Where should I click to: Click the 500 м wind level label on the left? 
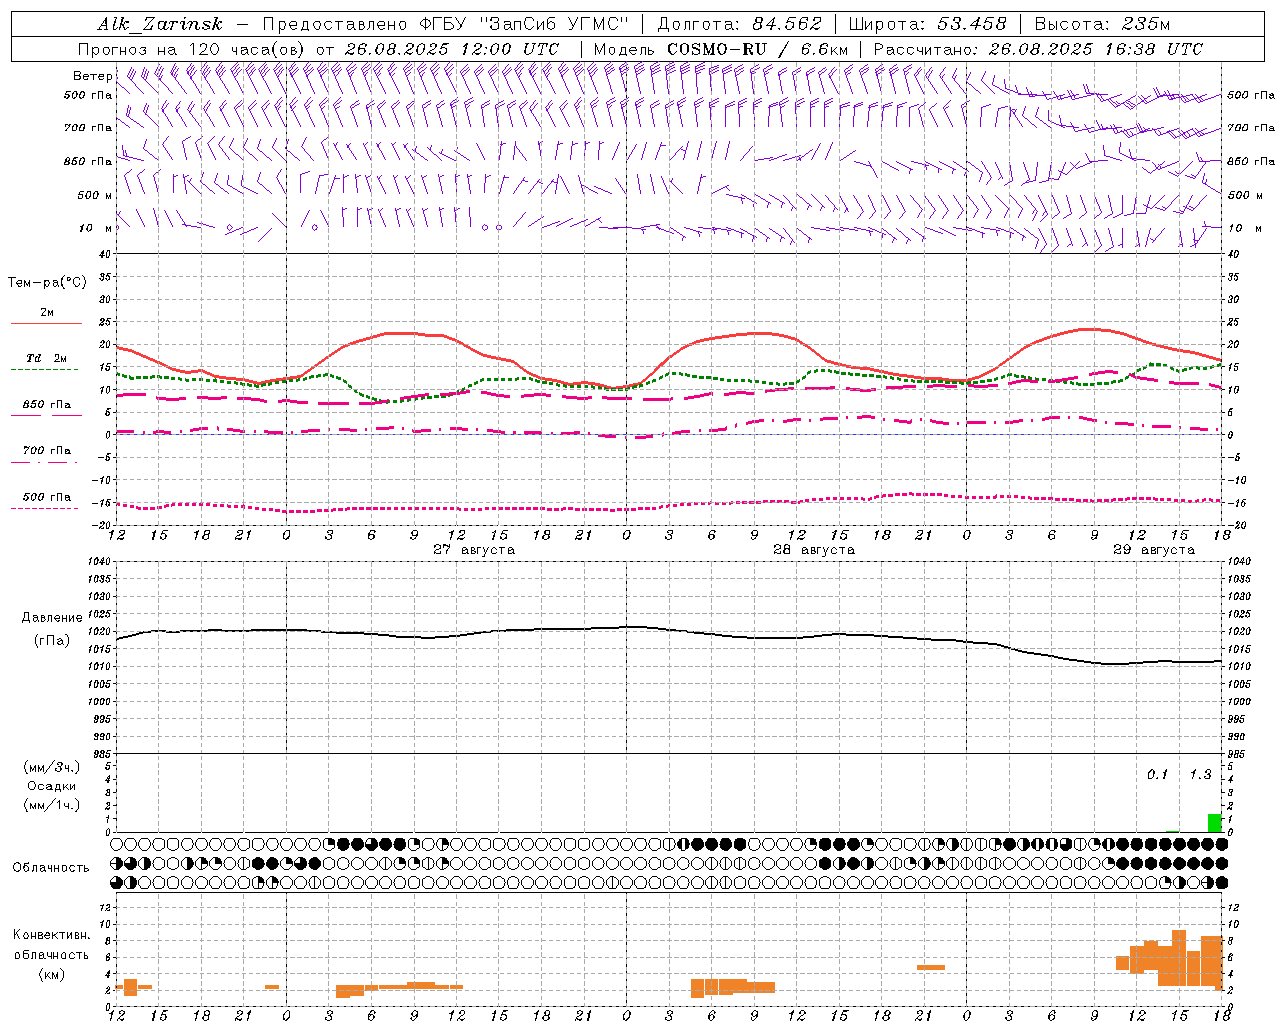coord(95,195)
